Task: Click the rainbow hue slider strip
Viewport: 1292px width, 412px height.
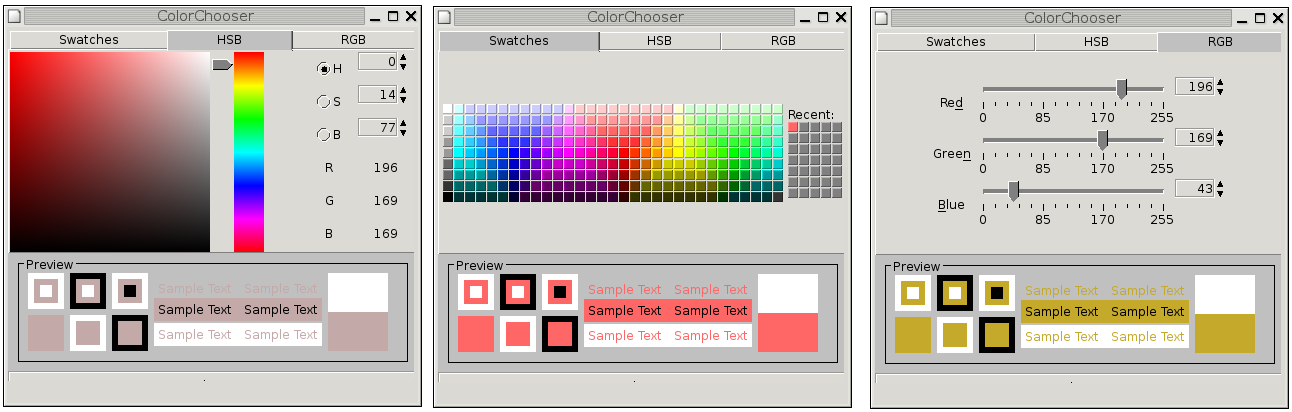Action: pos(249,152)
